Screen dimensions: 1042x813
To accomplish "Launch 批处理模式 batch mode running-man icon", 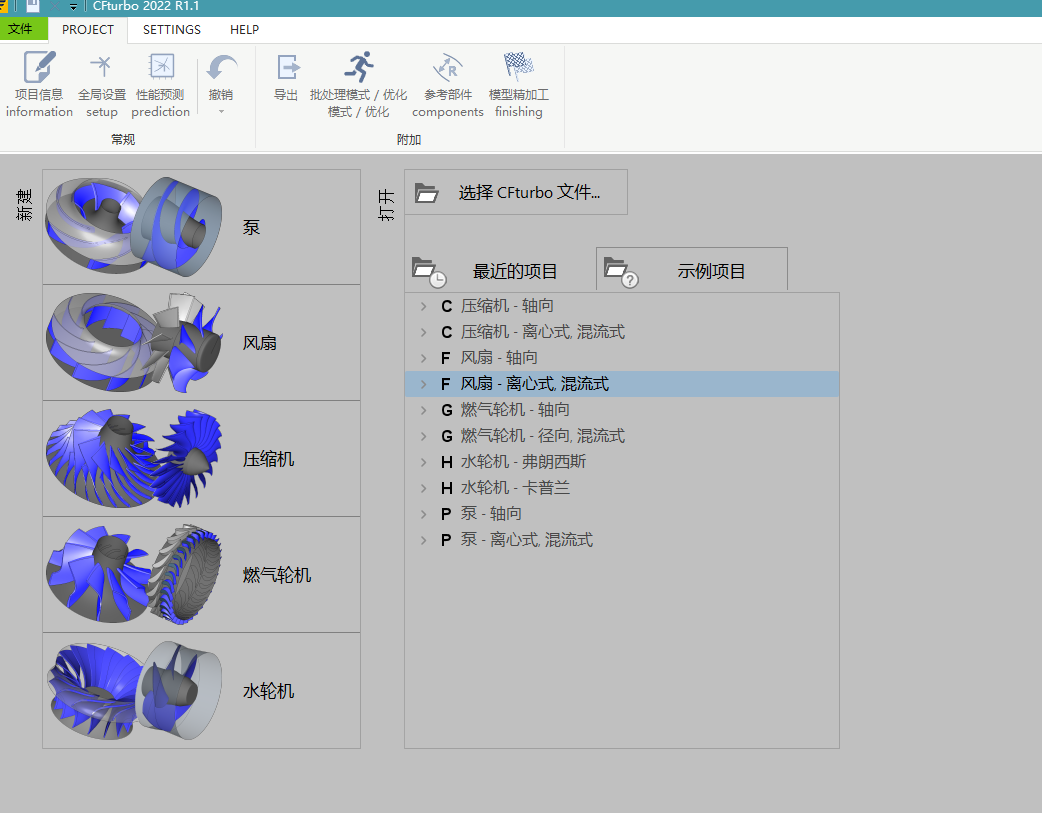I will [x=358, y=68].
